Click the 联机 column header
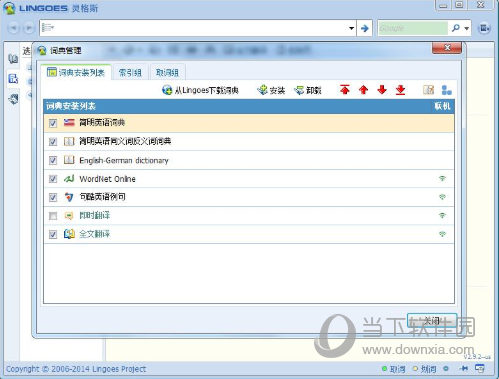Image resolution: width=499 pixels, height=379 pixels. (442, 106)
